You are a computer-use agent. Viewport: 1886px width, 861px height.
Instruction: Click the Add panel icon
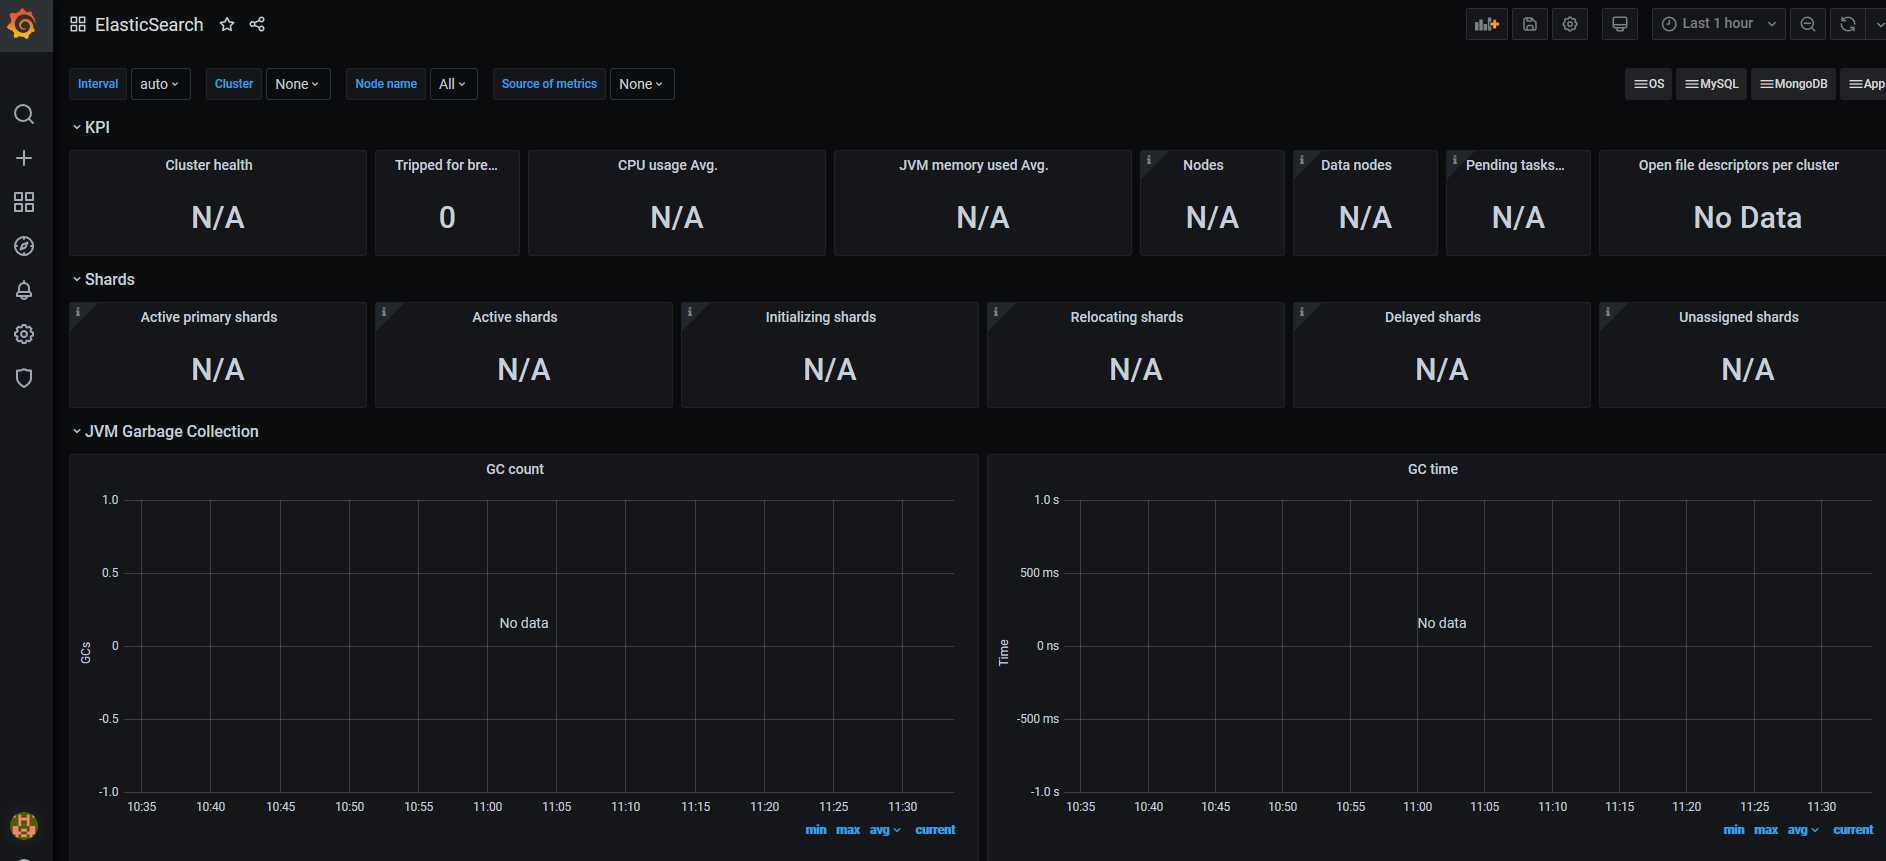tap(1486, 24)
